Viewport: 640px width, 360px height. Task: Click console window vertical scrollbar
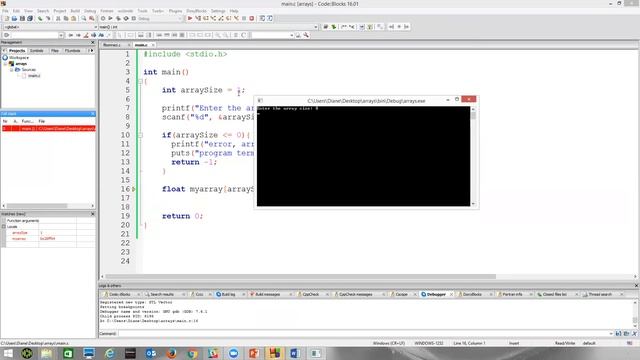473,157
